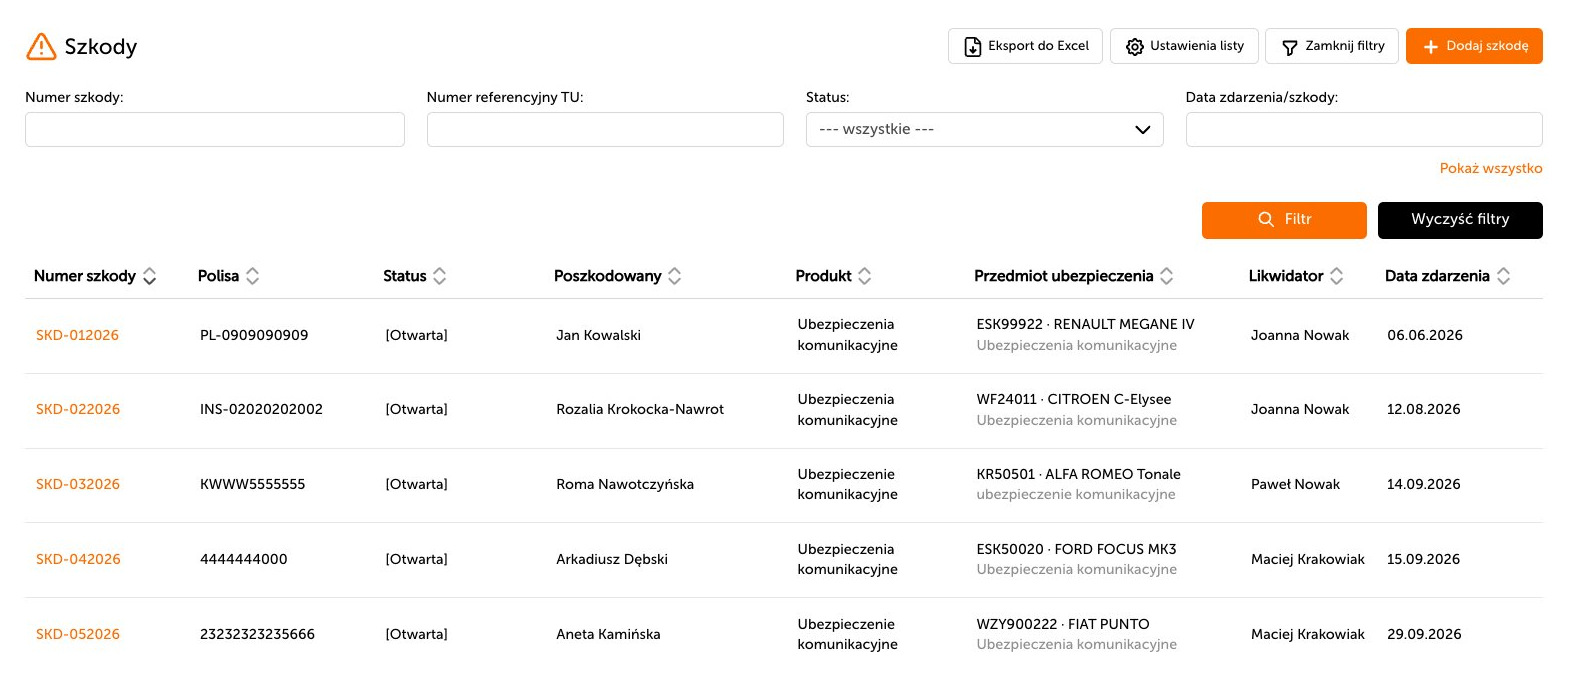Focus the Numer szkody input field
Viewport: 1576px width, 686px height.
[215, 130]
